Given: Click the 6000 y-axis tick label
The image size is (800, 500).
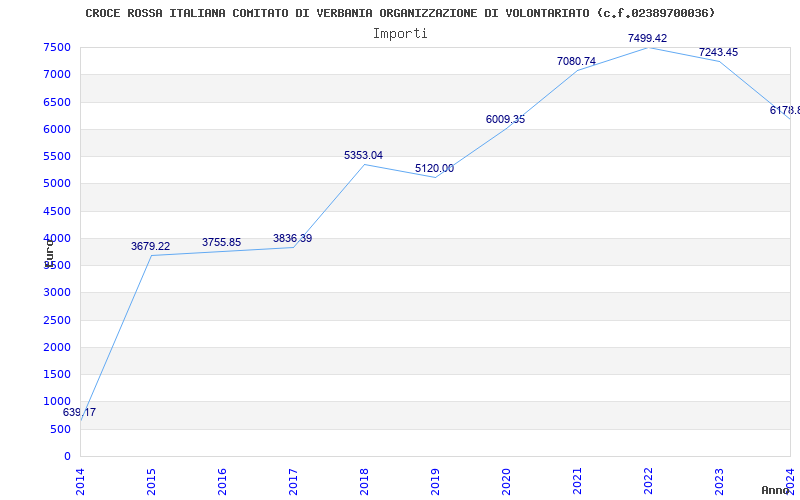Looking at the screenshot, I should coord(57,129).
